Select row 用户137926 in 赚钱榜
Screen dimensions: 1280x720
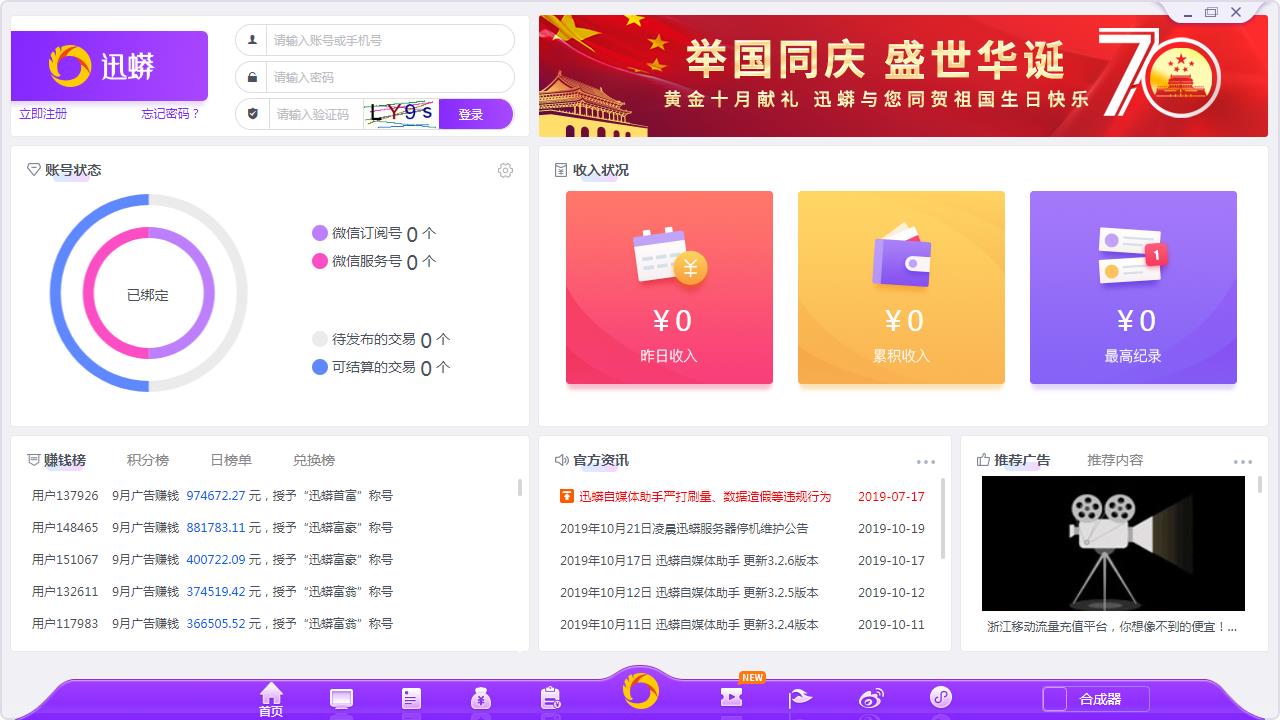(212, 496)
